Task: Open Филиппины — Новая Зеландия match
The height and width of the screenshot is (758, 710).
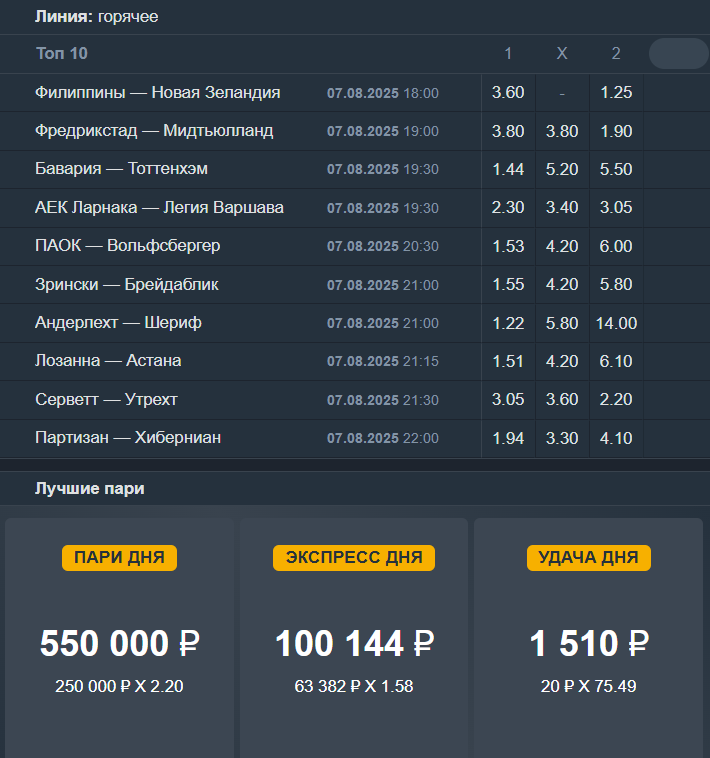Action: point(158,92)
